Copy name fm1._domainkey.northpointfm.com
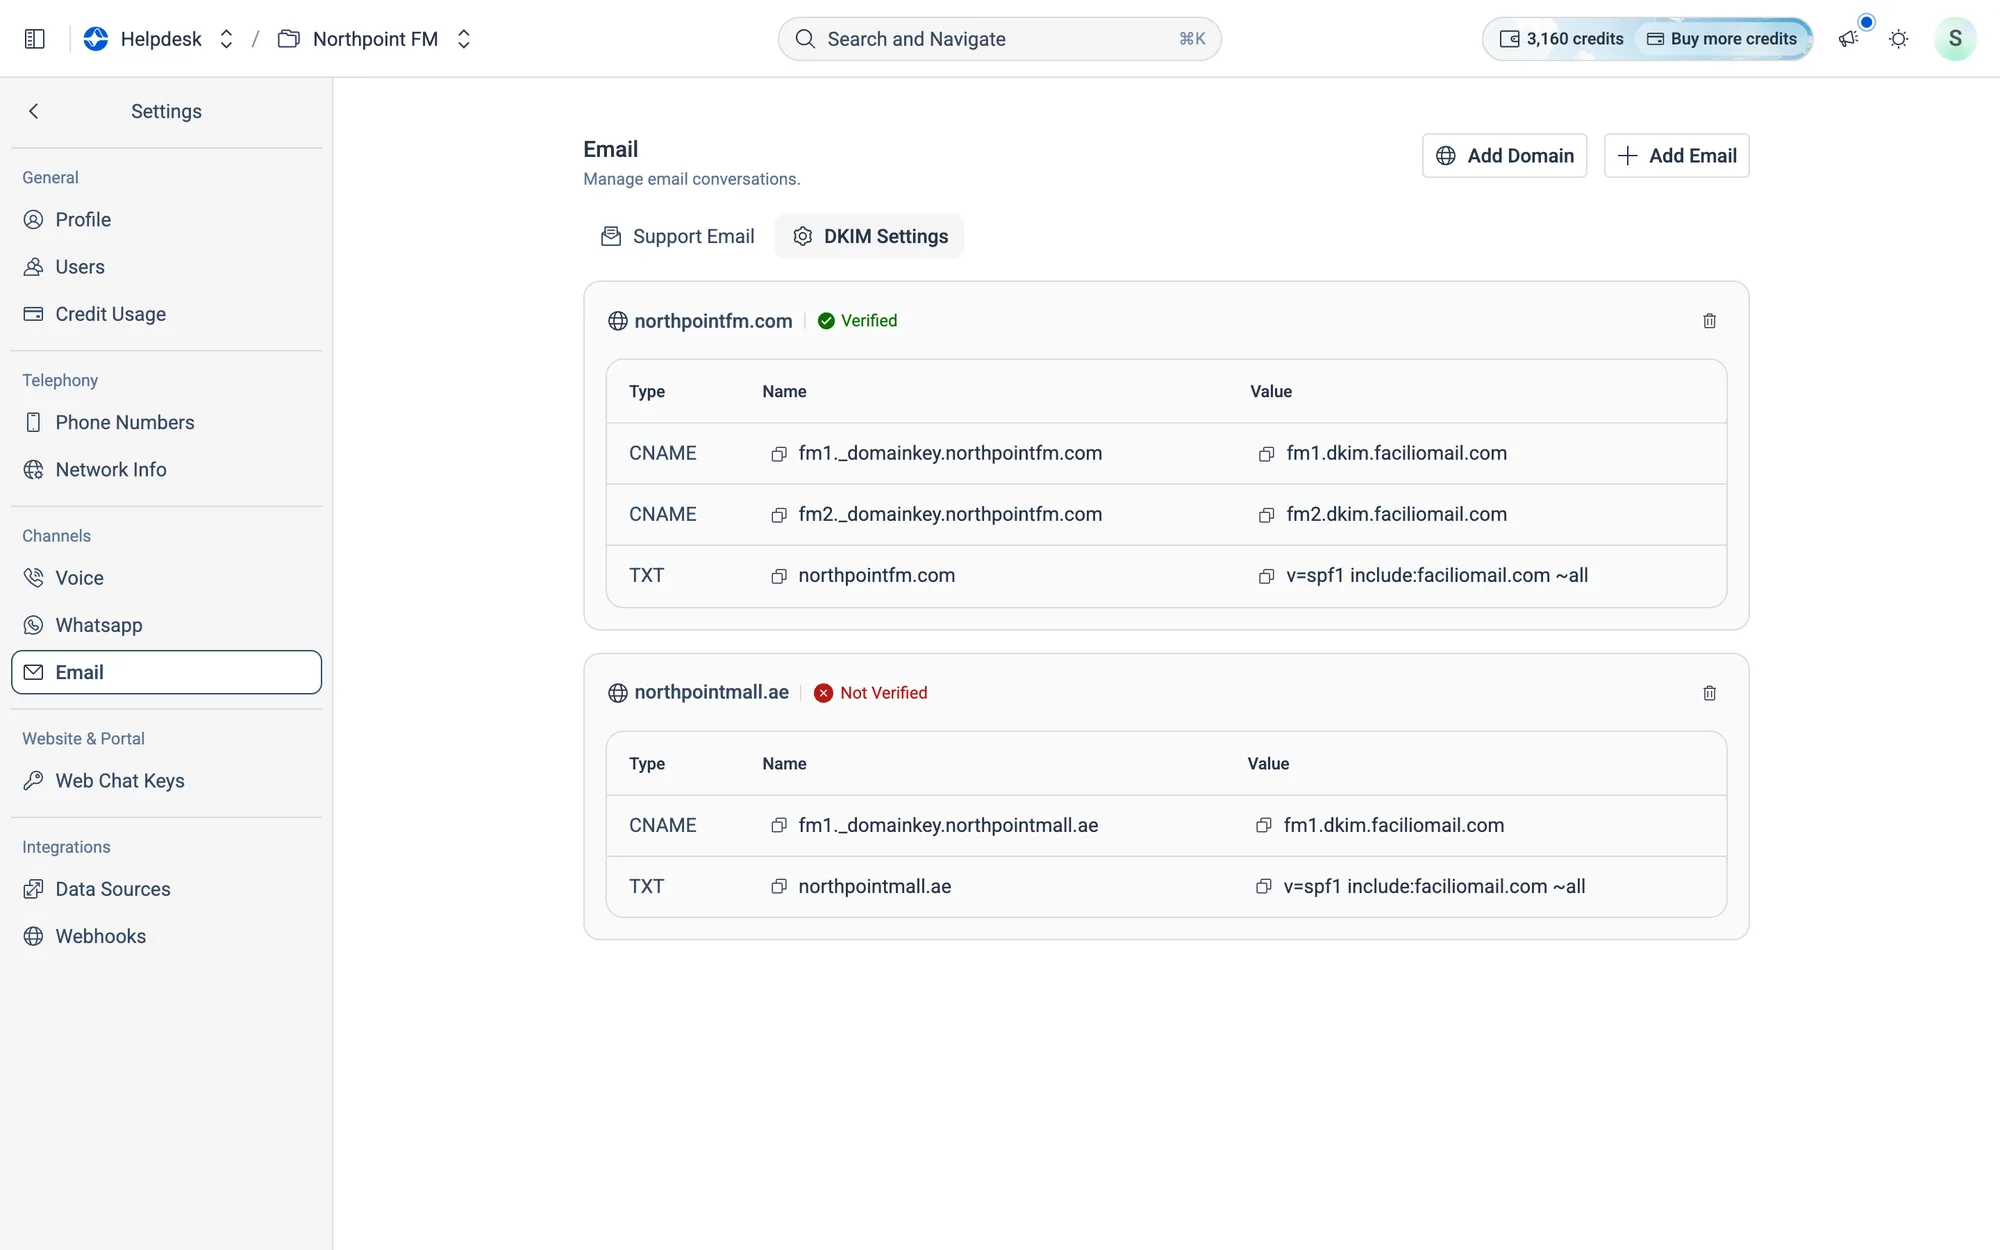This screenshot has height=1250, width=2000. click(x=779, y=454)
